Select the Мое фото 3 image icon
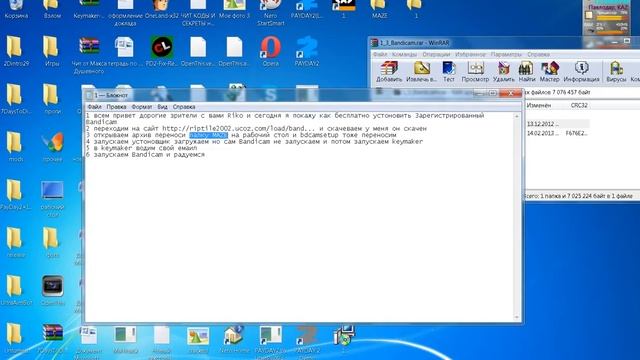640x360 pixels. pos(234,9)
